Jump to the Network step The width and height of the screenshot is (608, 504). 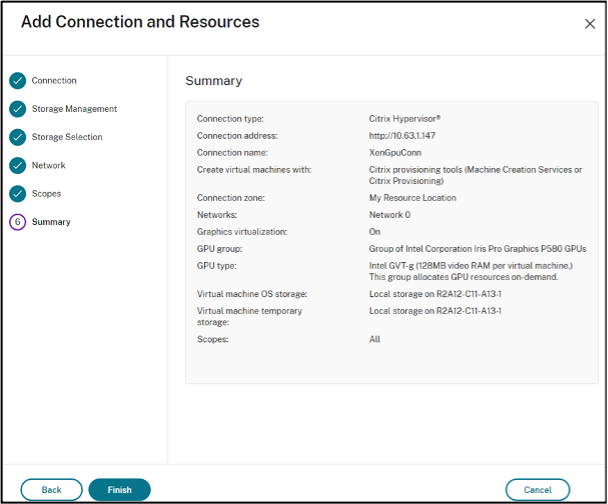coord(49,165)
